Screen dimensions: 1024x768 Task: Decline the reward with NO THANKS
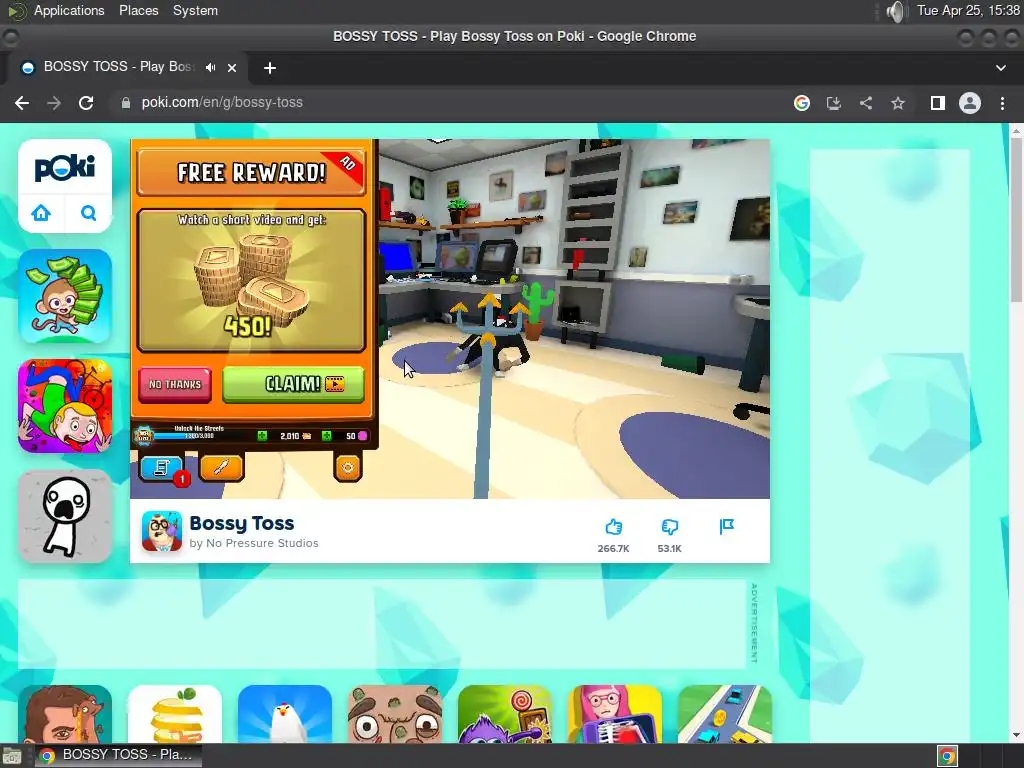click(x=174, y=384)
